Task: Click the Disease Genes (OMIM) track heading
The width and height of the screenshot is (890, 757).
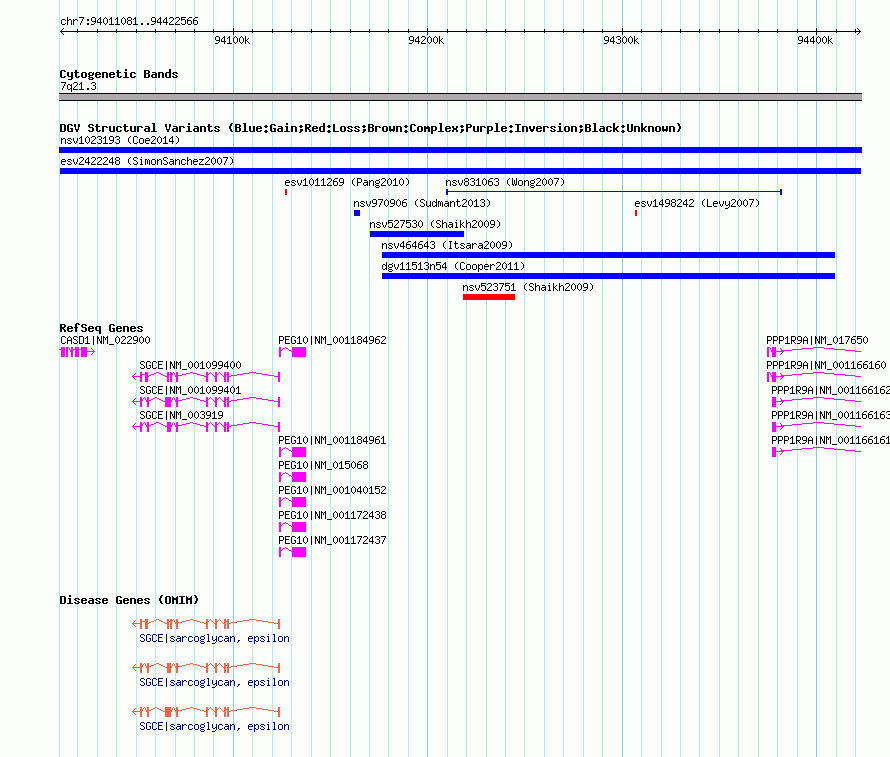Action: click(129, 600)
